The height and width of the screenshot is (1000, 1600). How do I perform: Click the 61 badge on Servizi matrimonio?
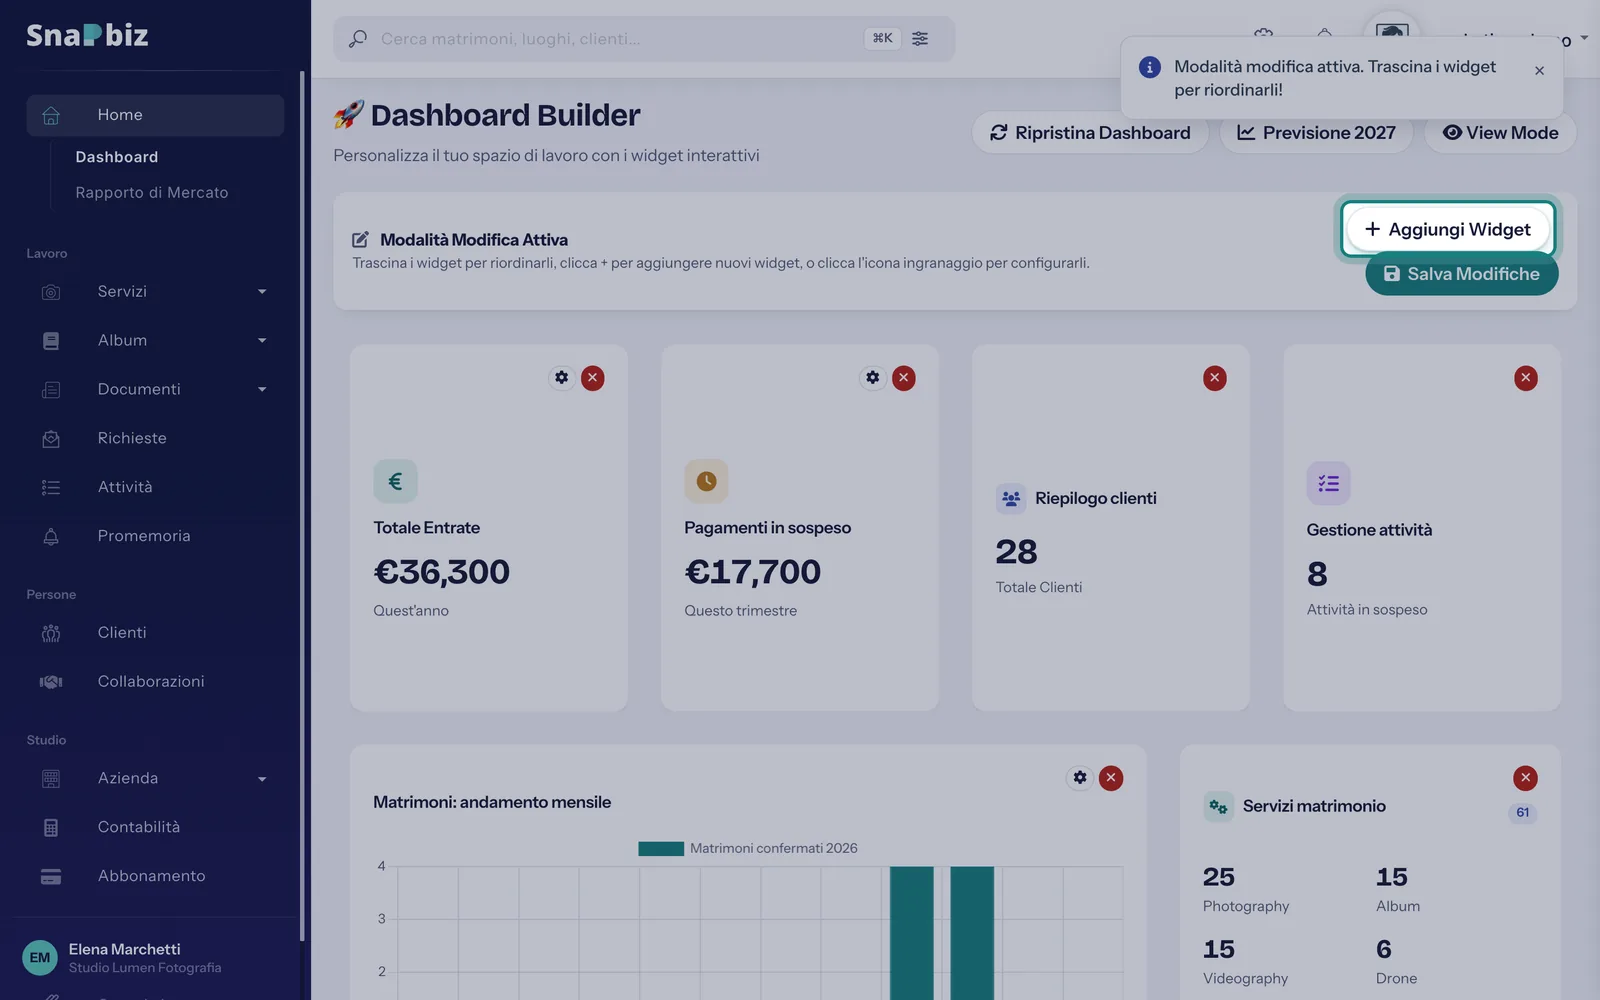[x=1522, y=813]
